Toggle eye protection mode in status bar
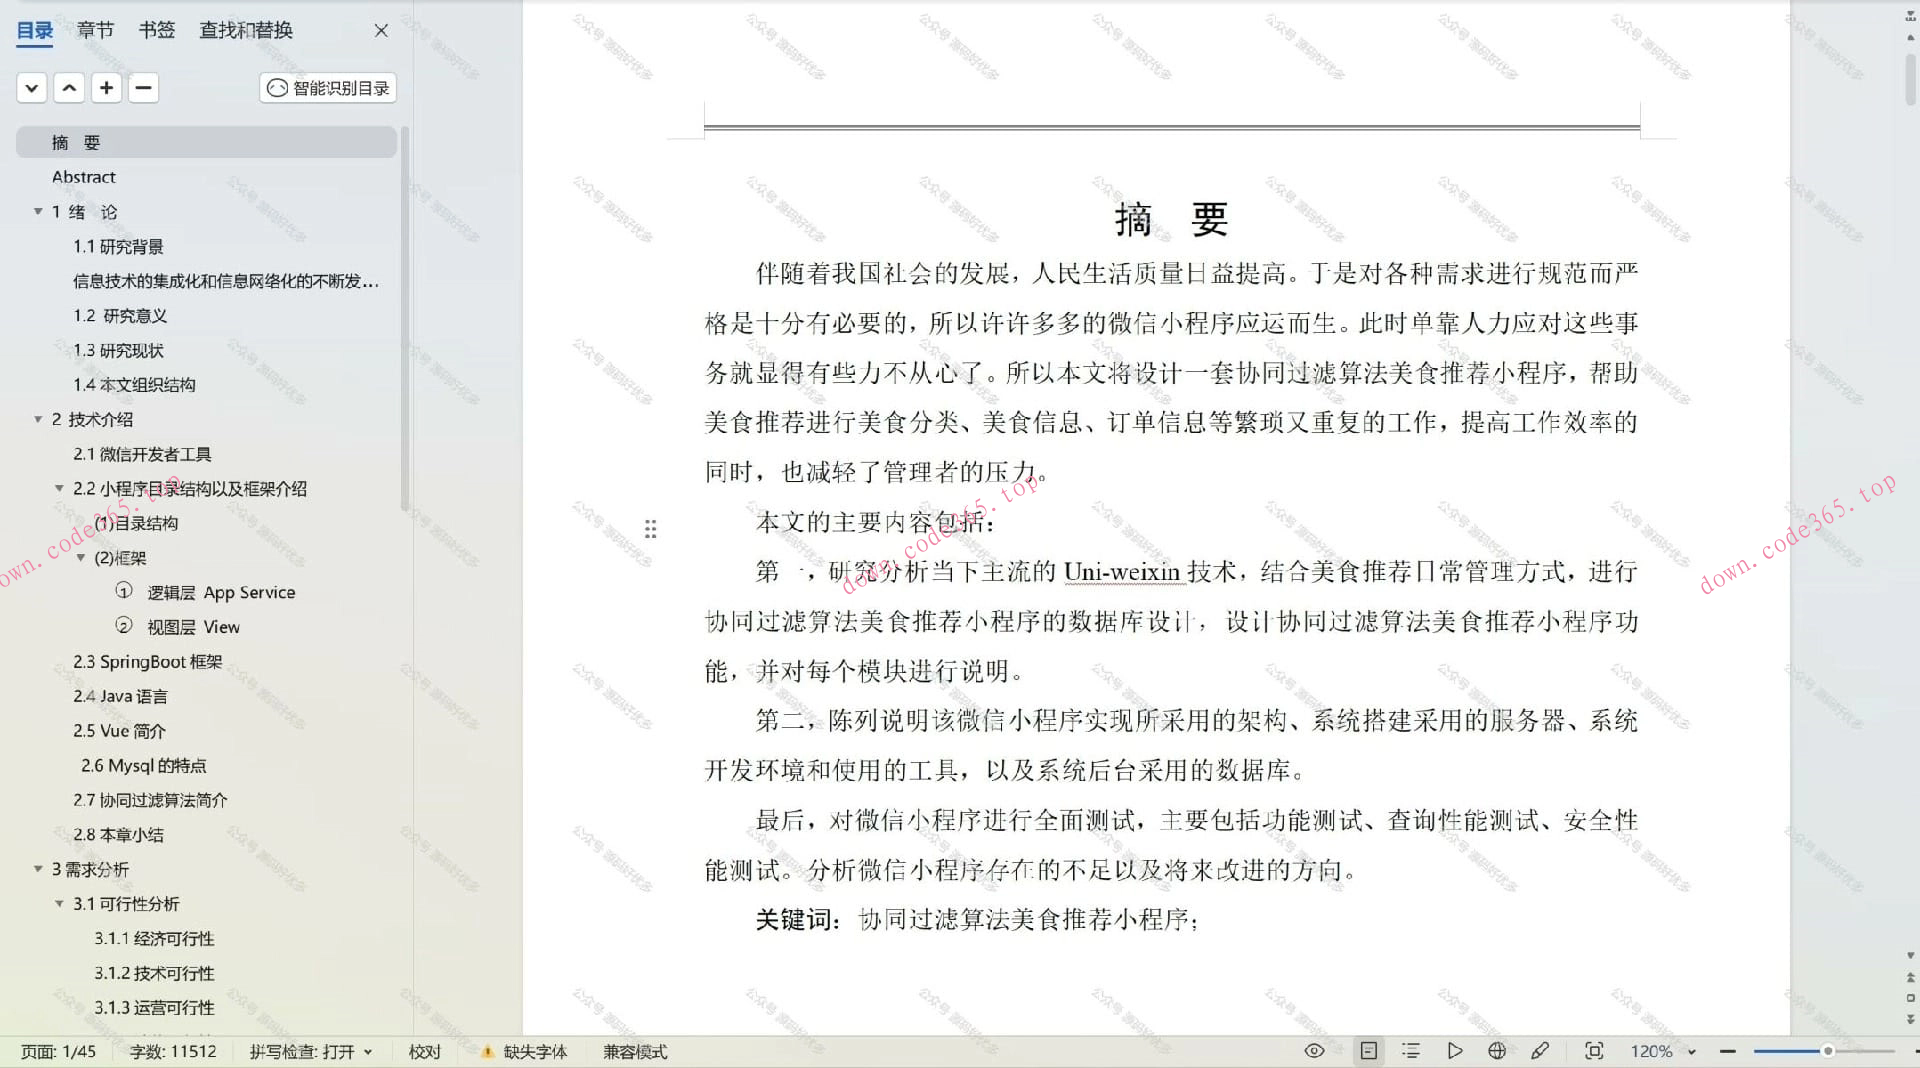The image size is (1920, 1068). point(1315,1051)
